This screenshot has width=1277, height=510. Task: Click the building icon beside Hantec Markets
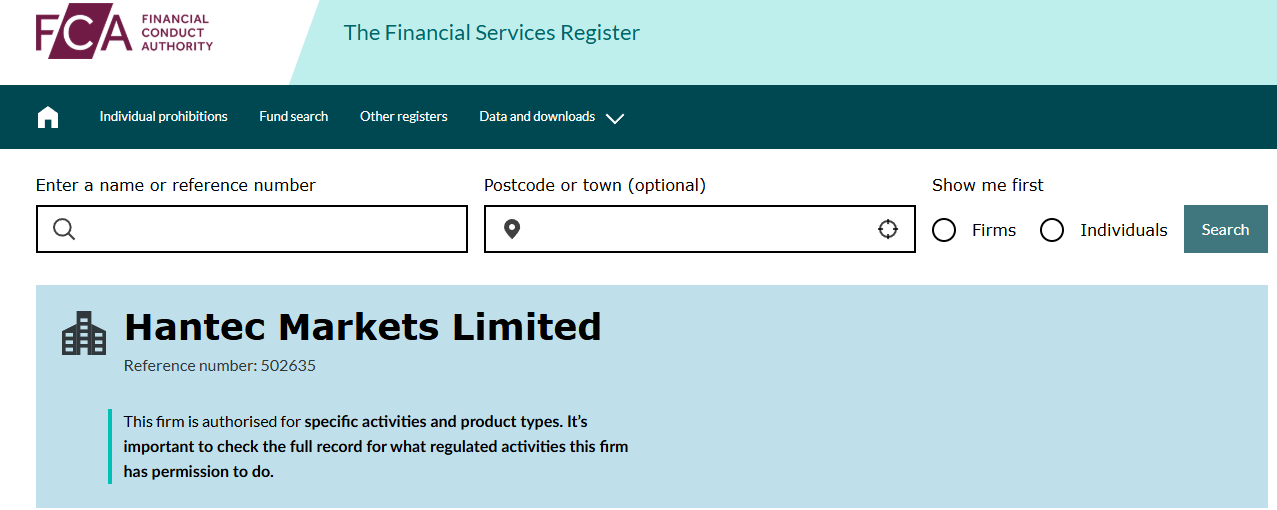[x=84, y=333]
